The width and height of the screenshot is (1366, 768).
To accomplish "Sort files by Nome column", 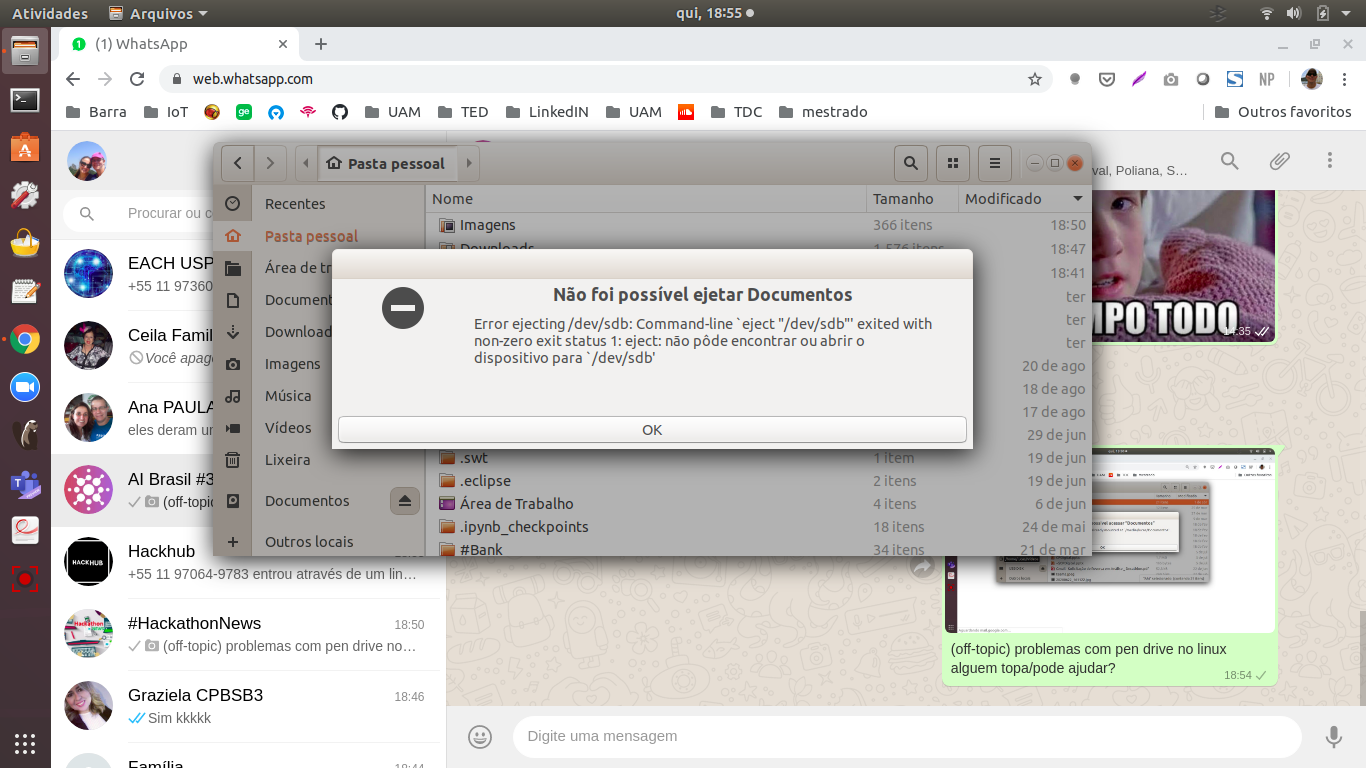I will [646, 199].
